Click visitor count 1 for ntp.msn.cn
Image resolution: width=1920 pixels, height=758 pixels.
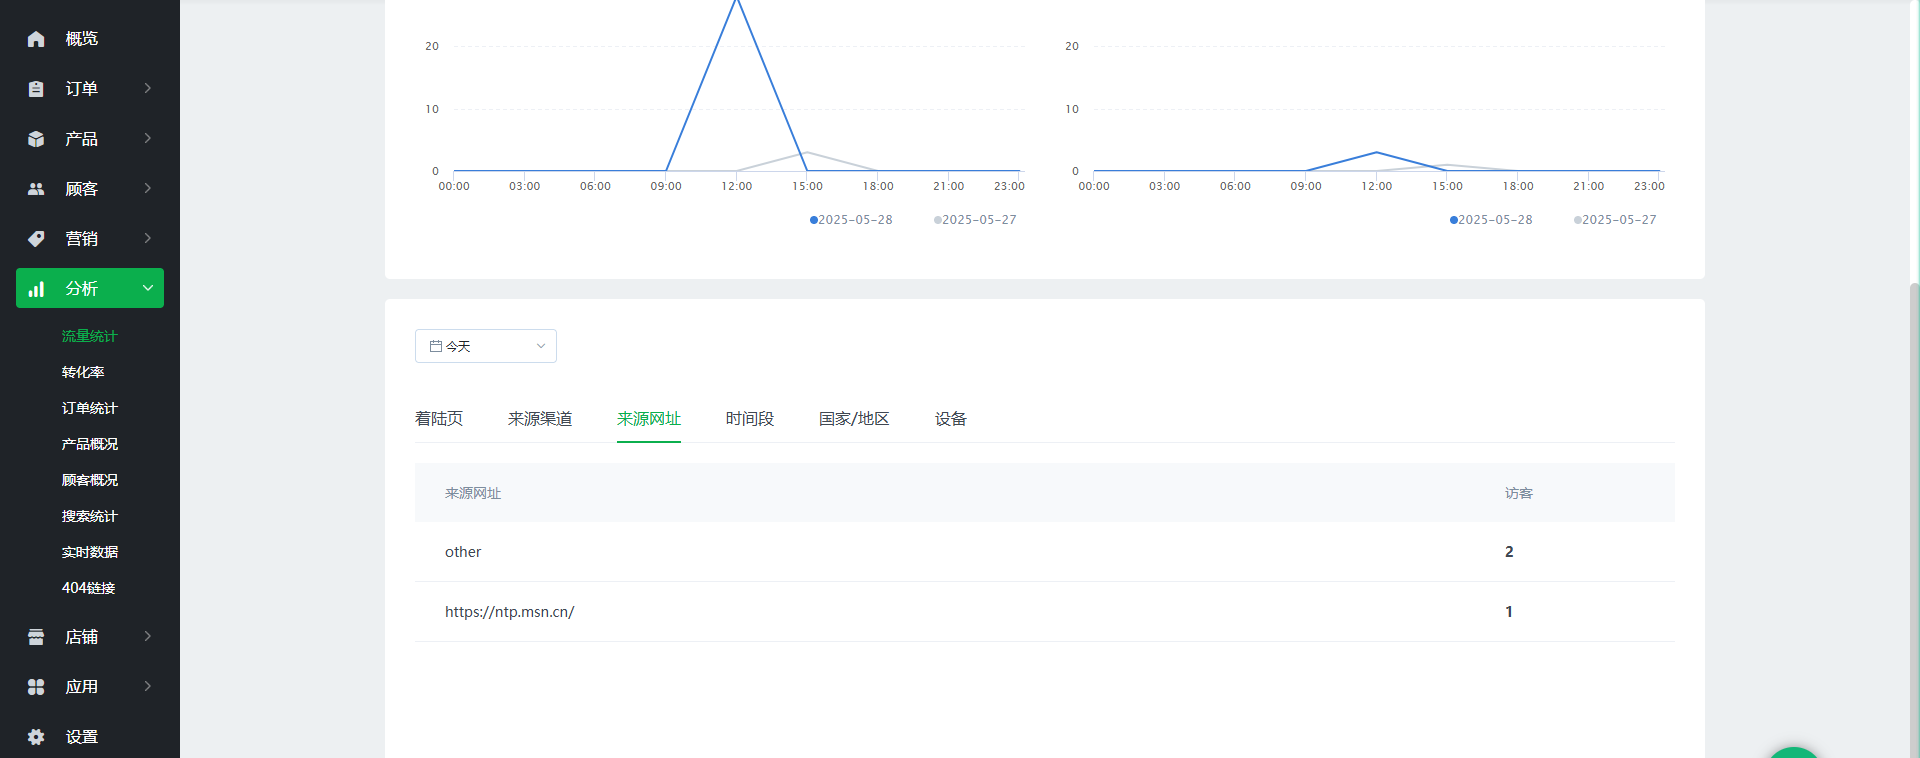[x=1509, y=612]
